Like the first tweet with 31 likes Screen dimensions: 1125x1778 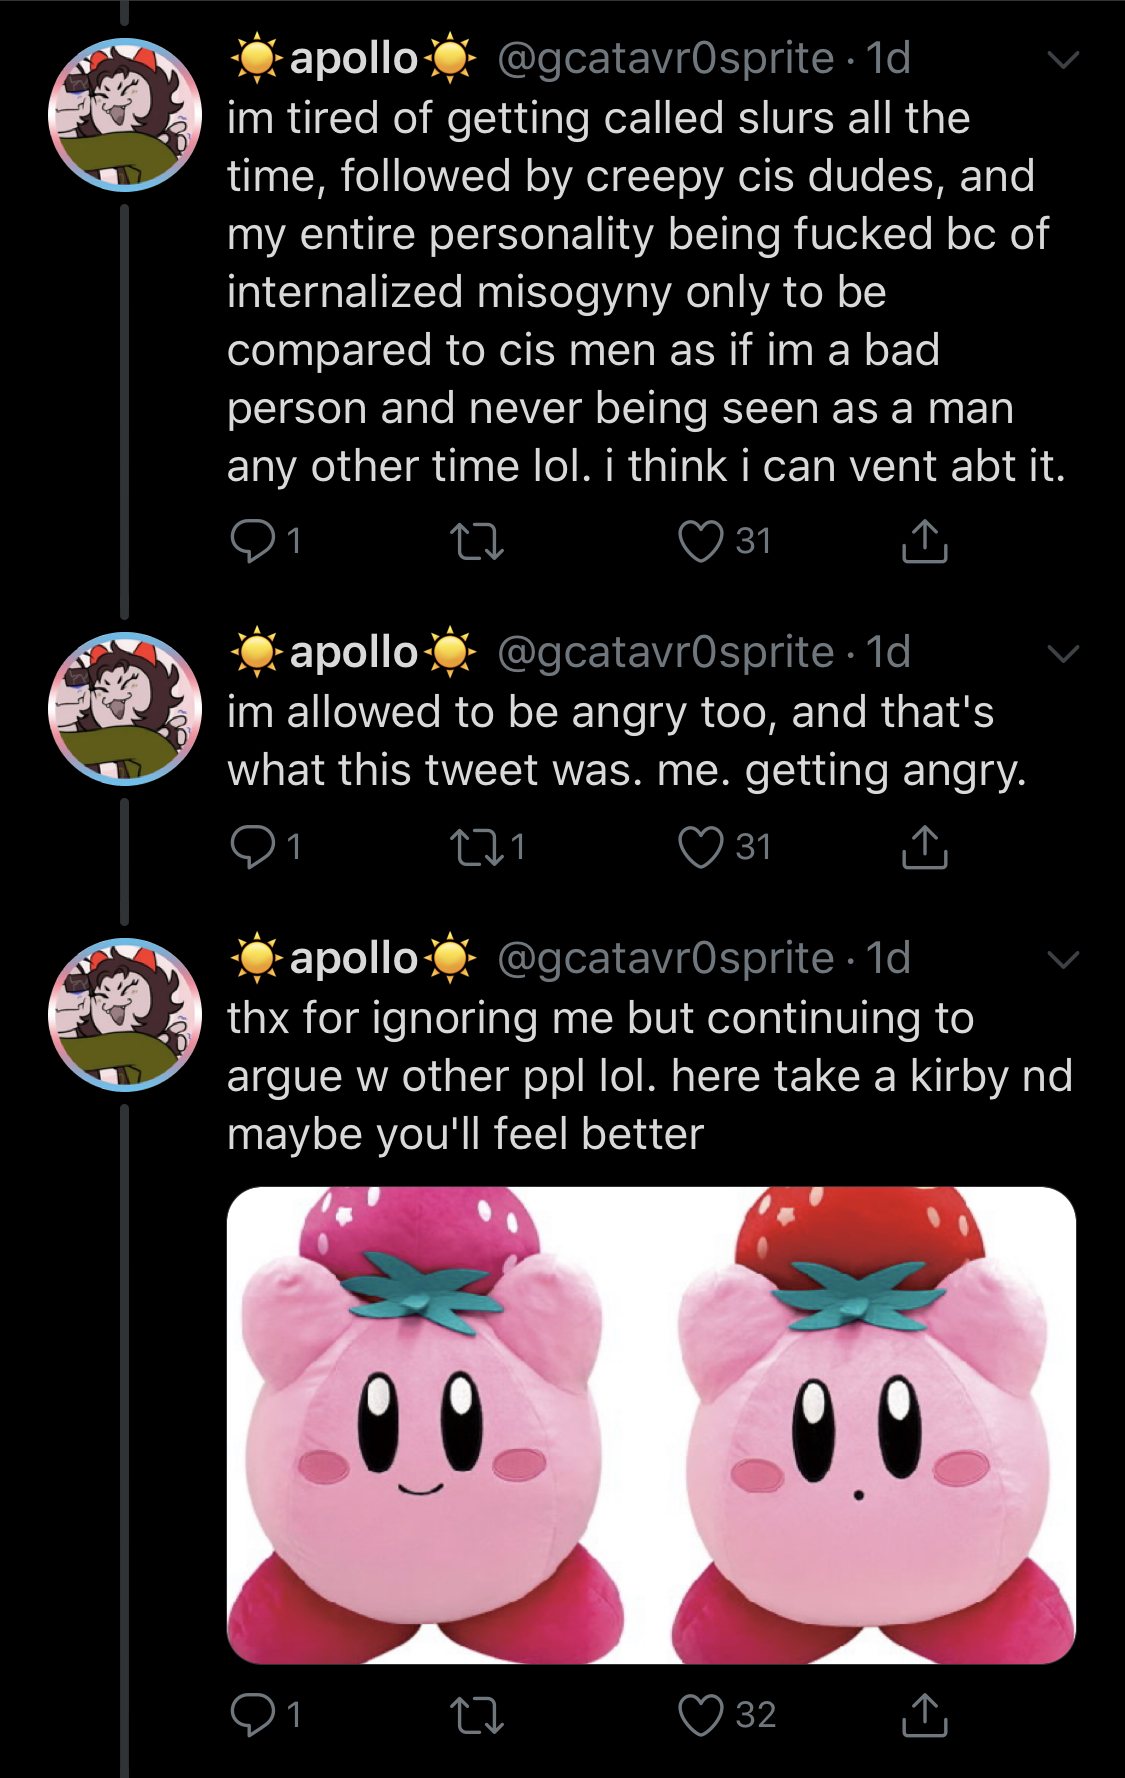click(700, 541)
